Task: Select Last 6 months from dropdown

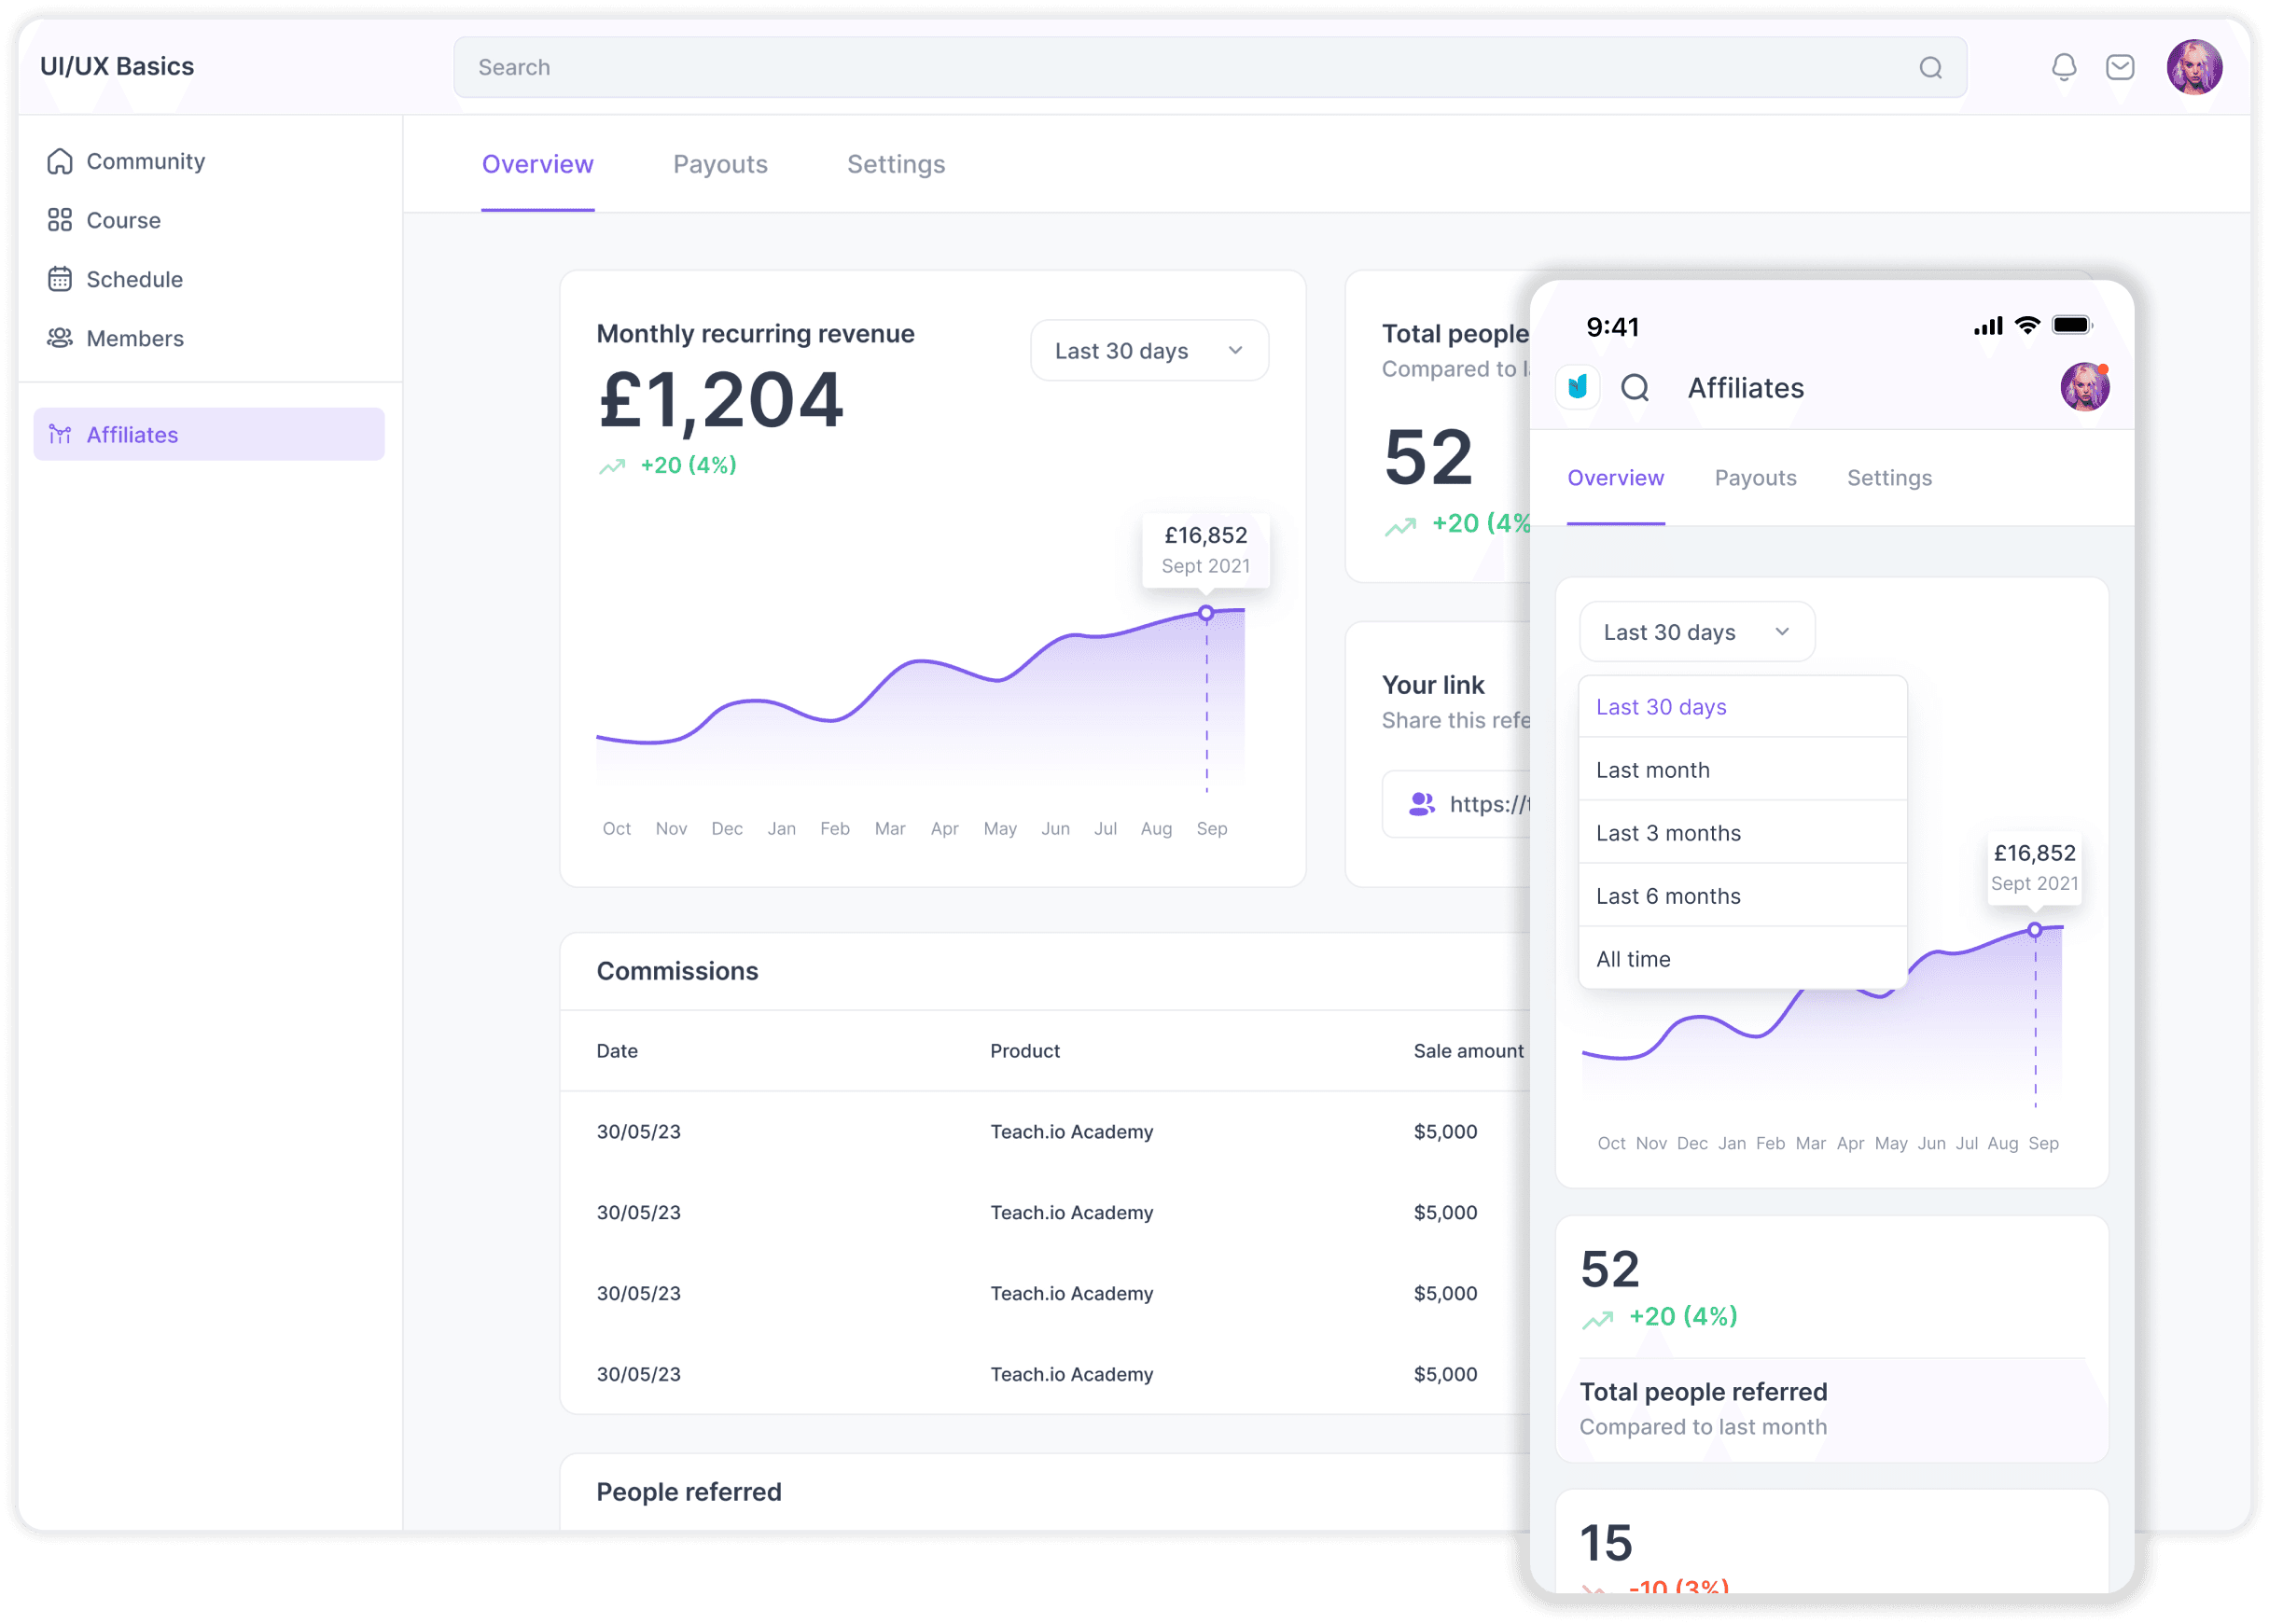Action: tap(1670, 895)
